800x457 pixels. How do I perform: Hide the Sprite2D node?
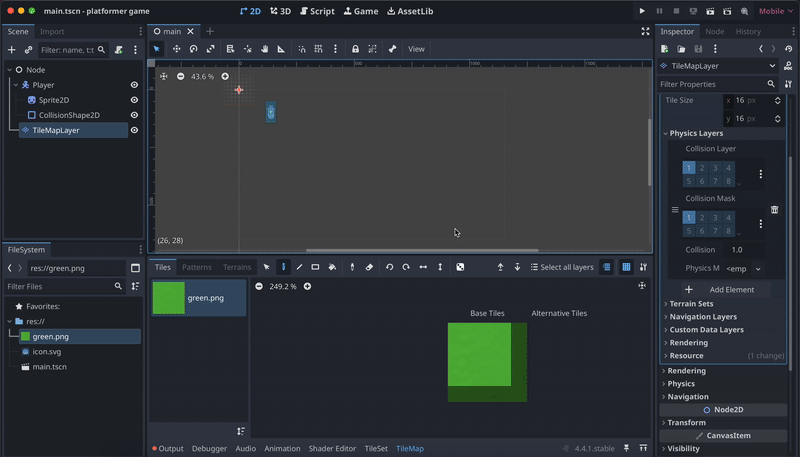[134, 100]
